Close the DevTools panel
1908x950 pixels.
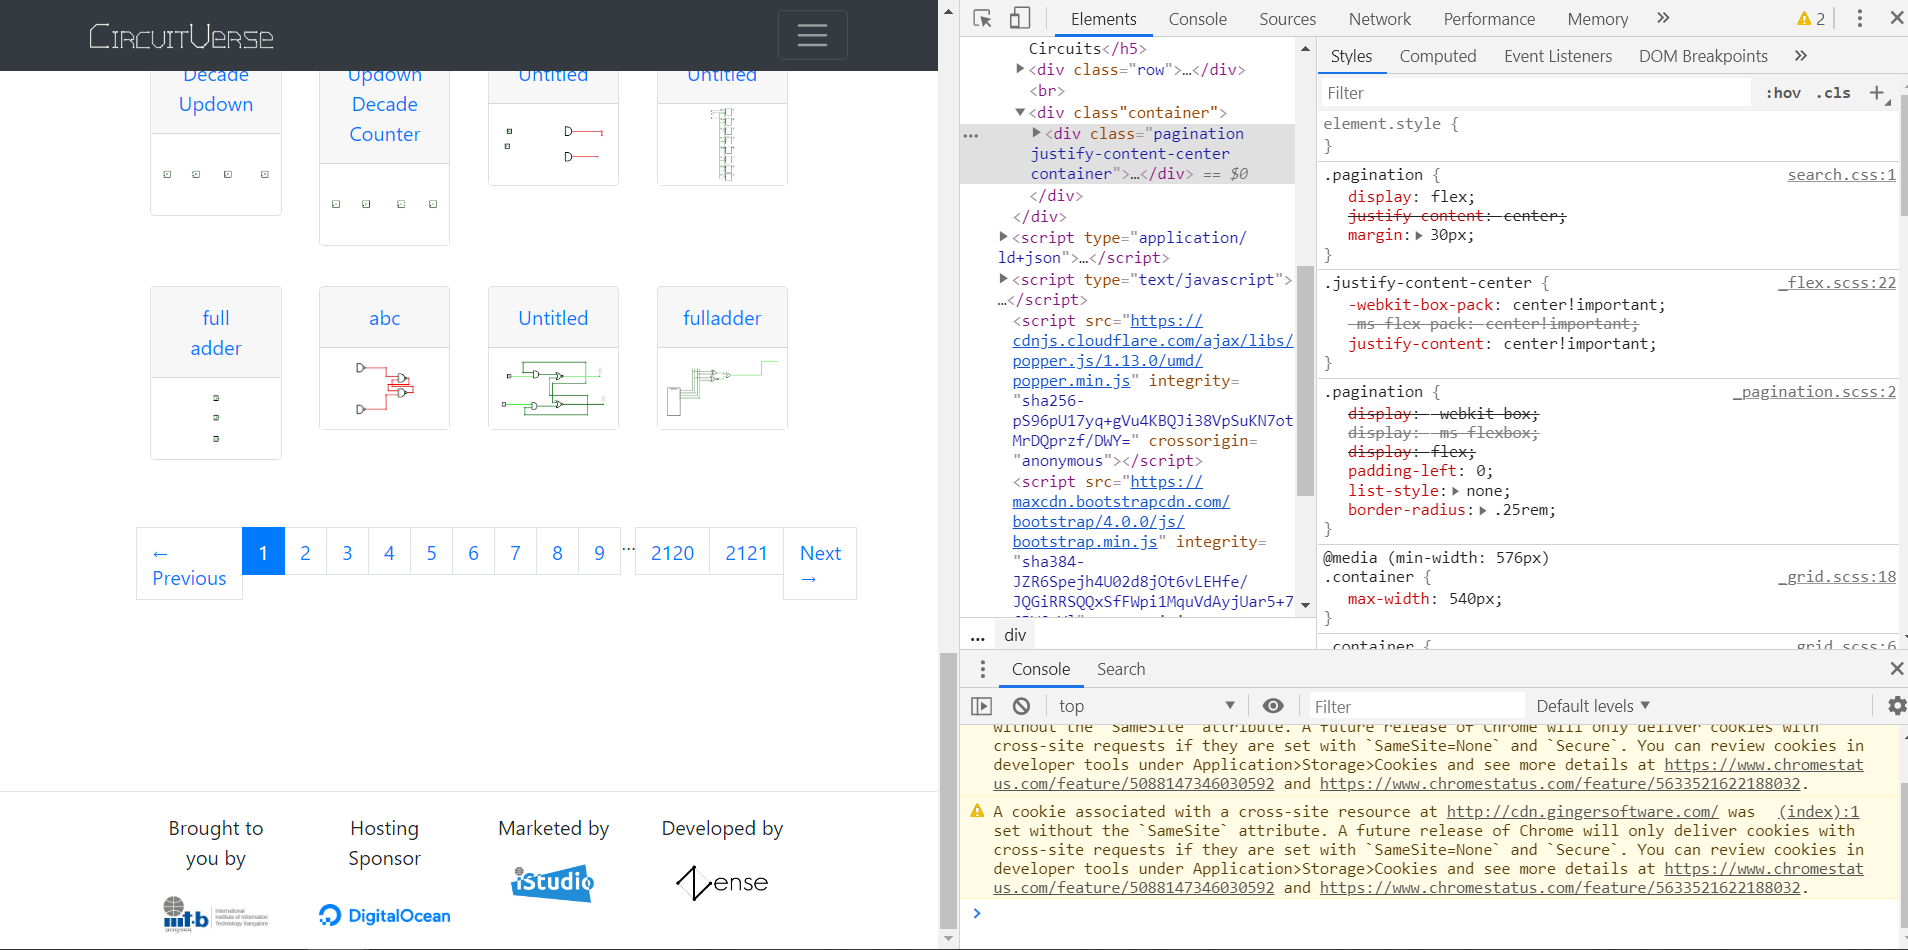[x=1896, y=18]
